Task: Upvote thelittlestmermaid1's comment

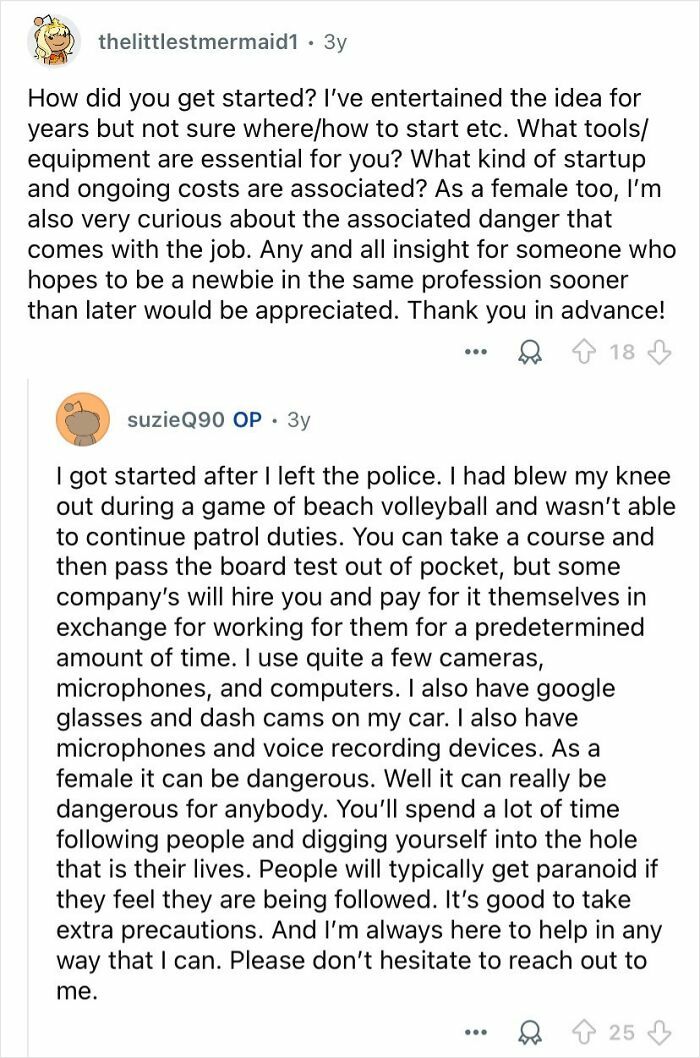Action: point(583,352)
